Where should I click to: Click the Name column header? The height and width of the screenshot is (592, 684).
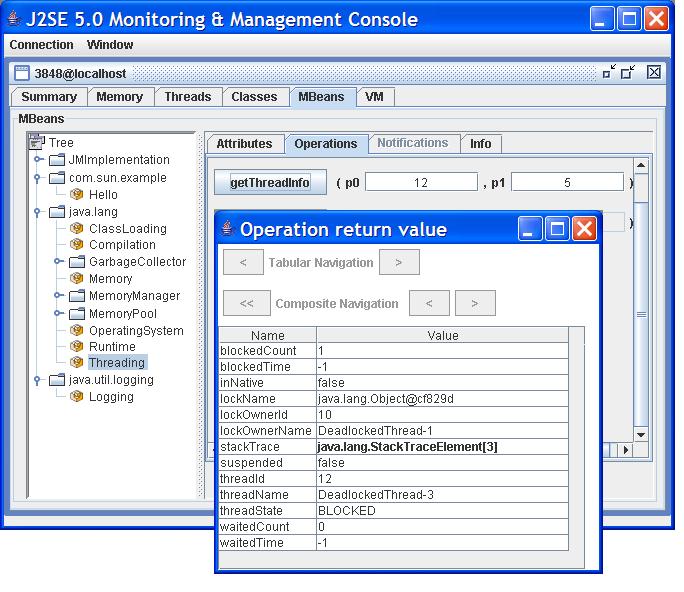click(x=267, y=335)
